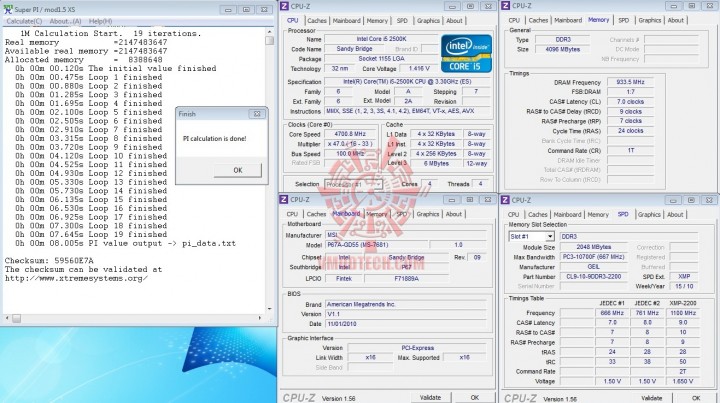720x403 pixels.
Task: Click the CPU-Z Z icon in the SPD window
Action: [x=505, y=200]
